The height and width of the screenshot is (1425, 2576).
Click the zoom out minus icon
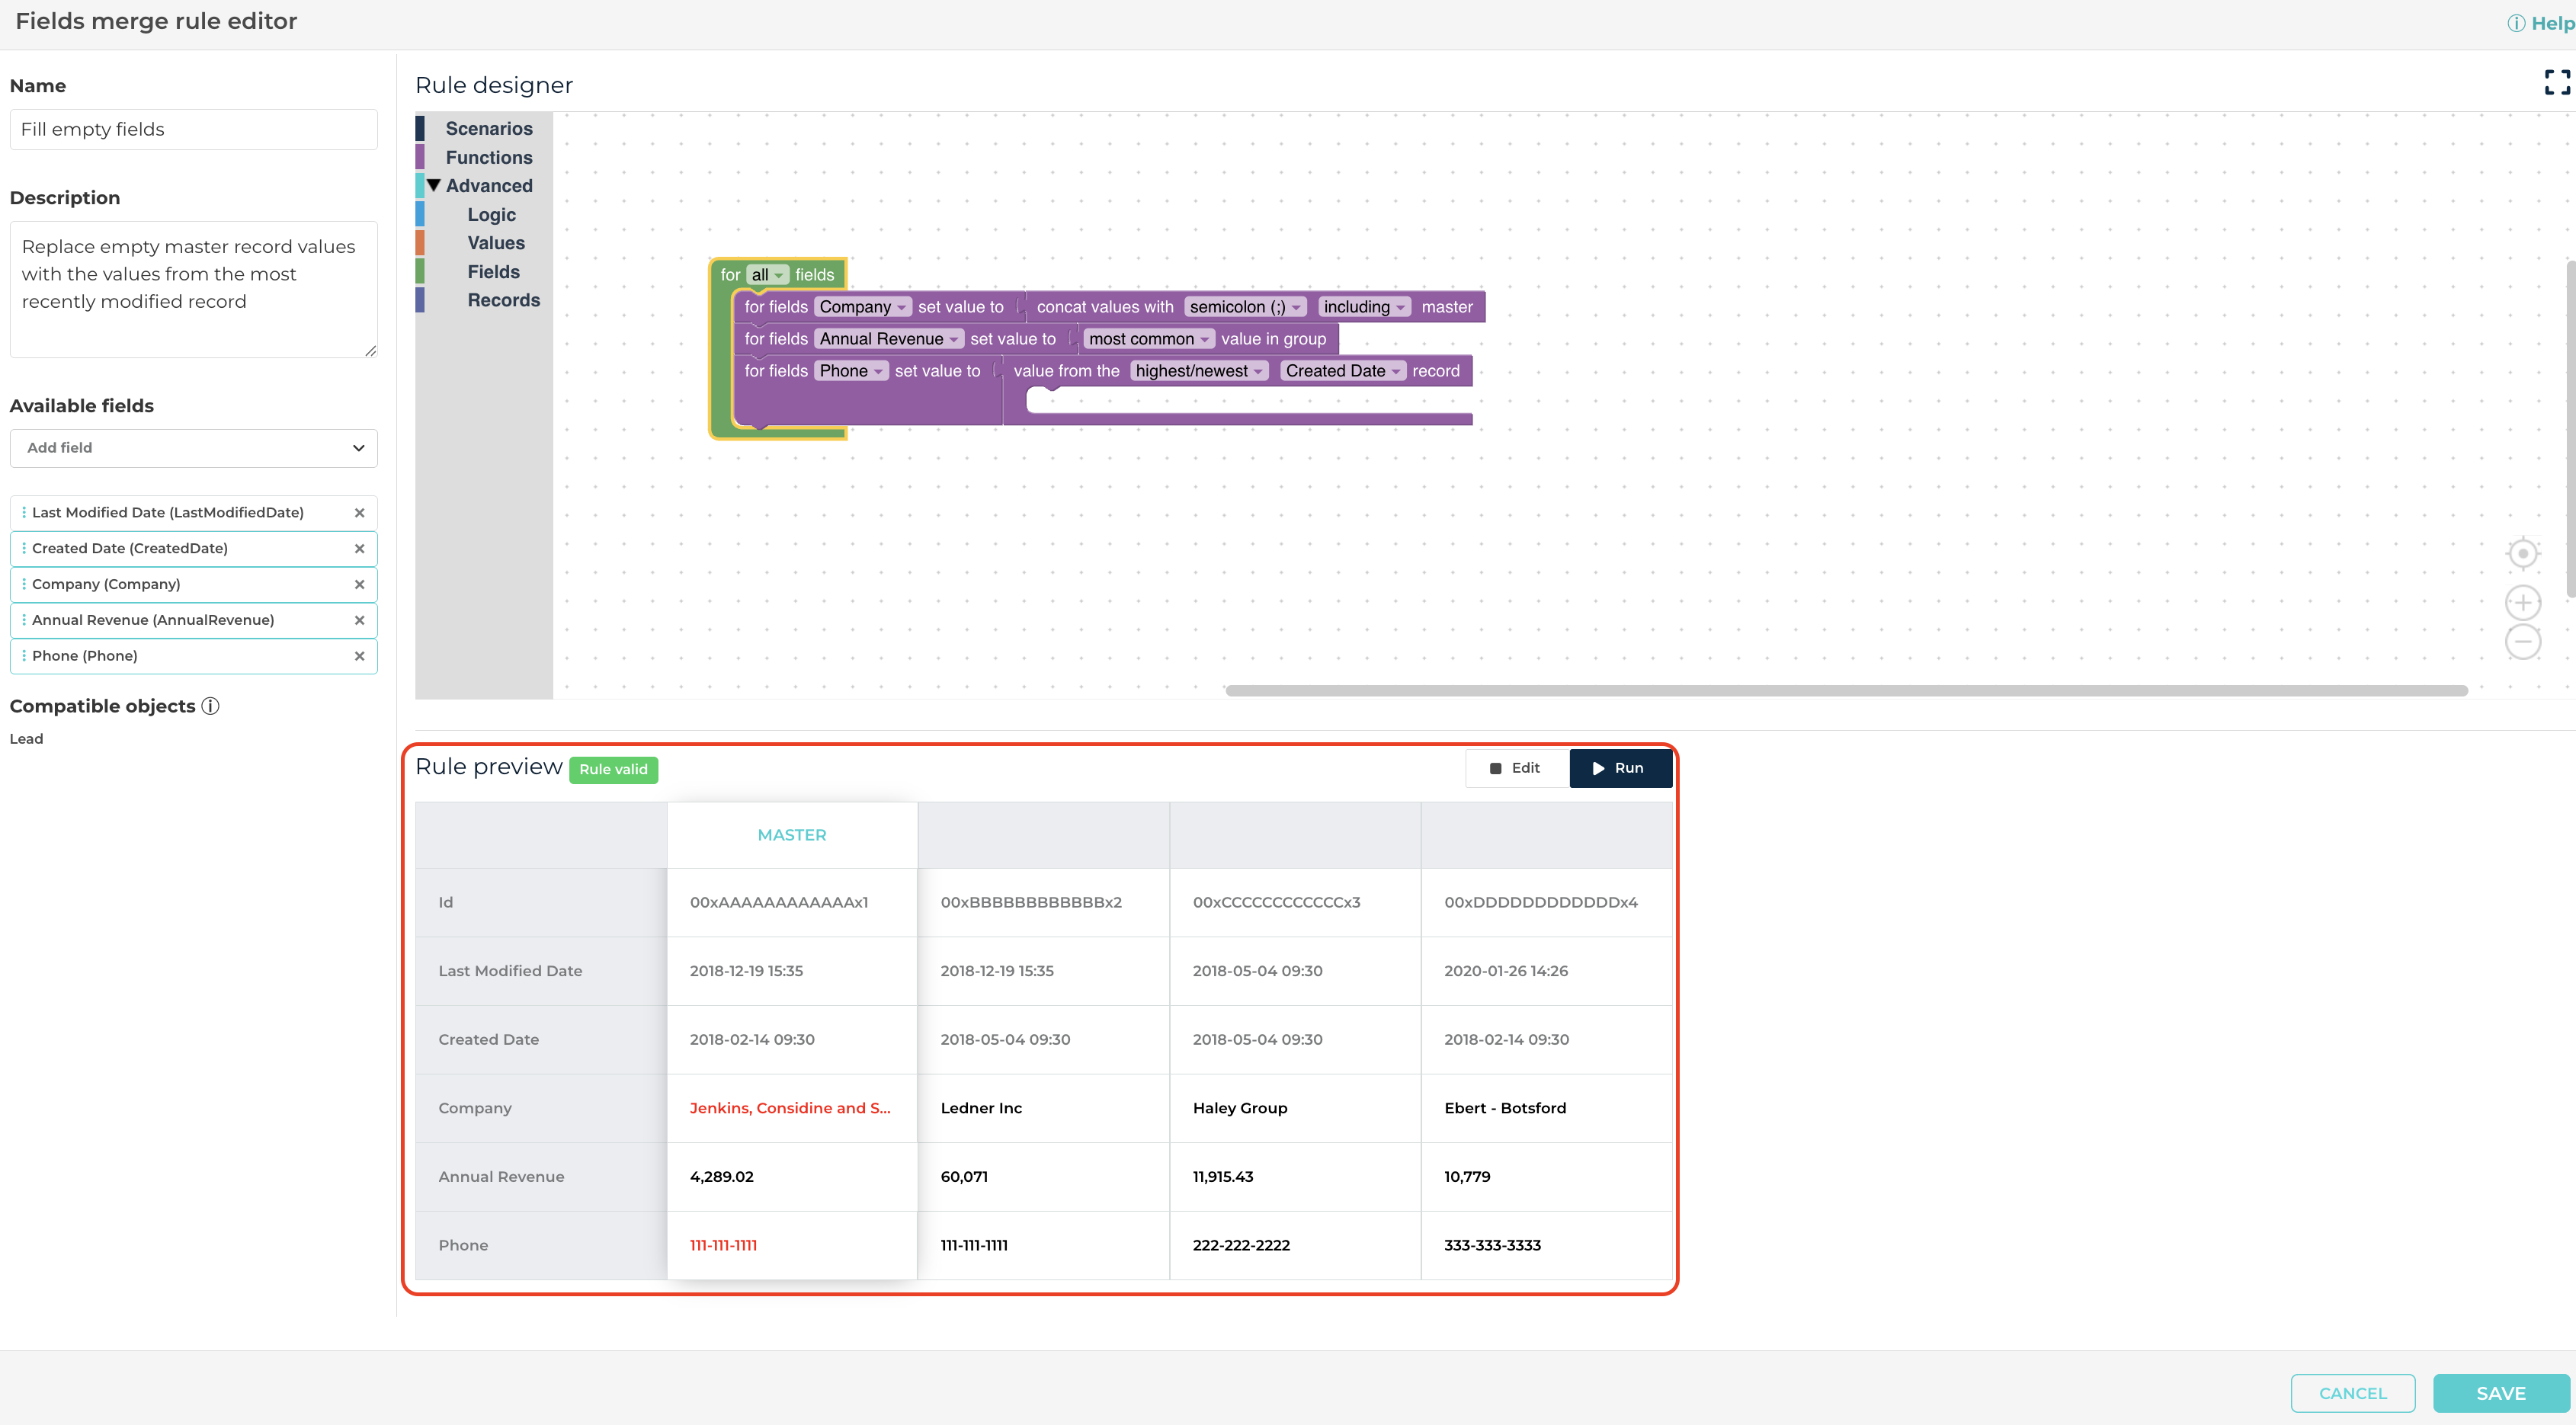[2522, 642]
